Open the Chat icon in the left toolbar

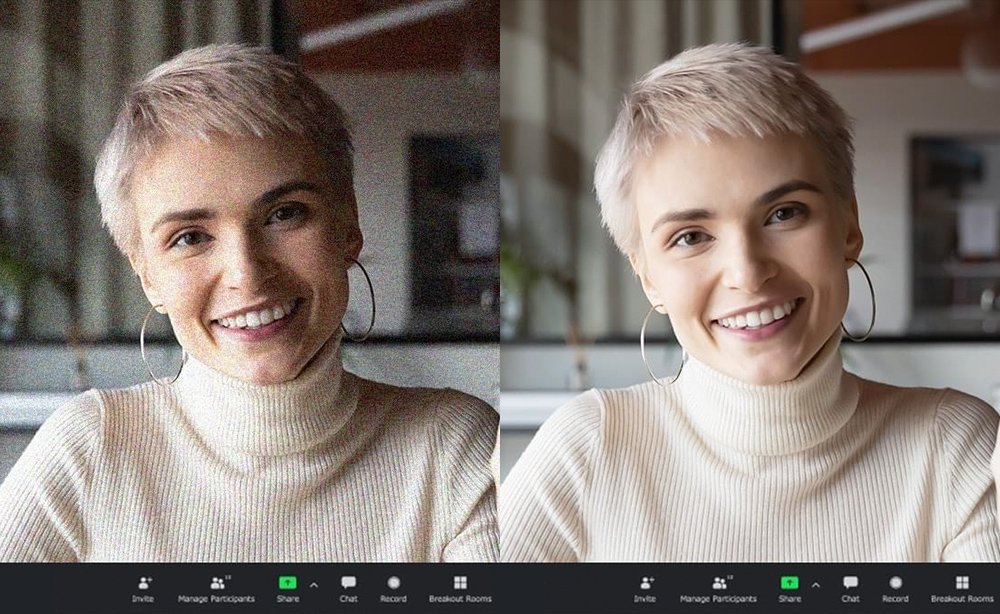pos(348,582)
